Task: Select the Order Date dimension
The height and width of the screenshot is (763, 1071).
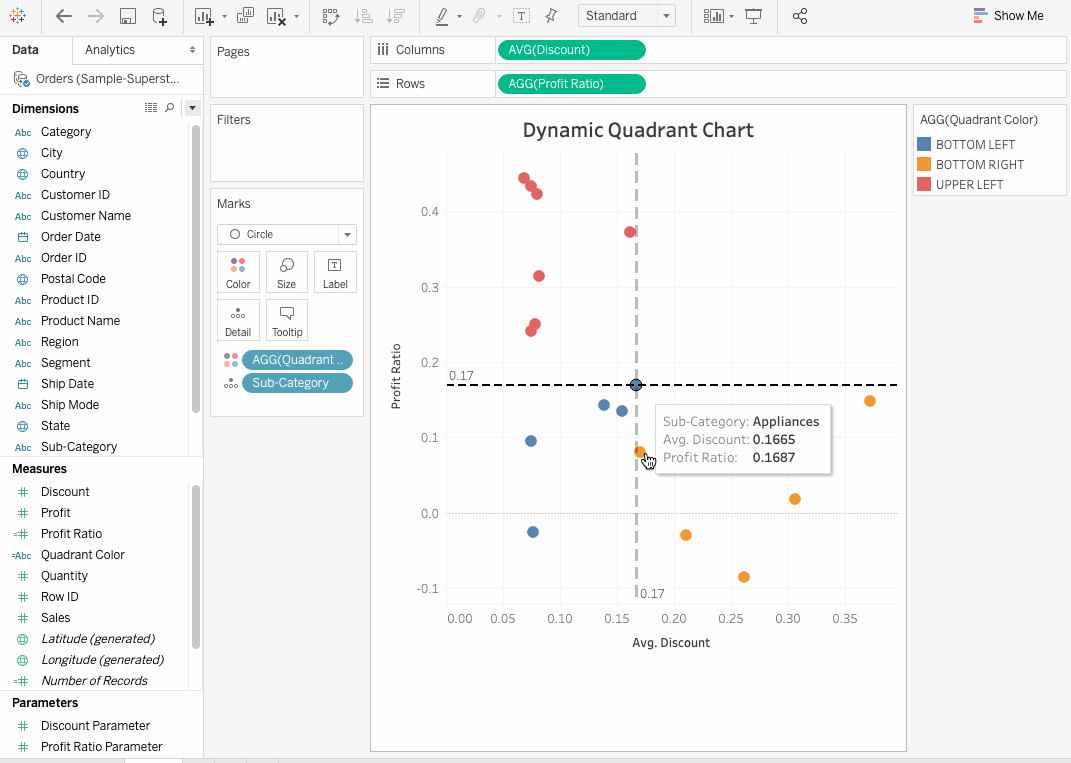Action: [x=70, y=237]
